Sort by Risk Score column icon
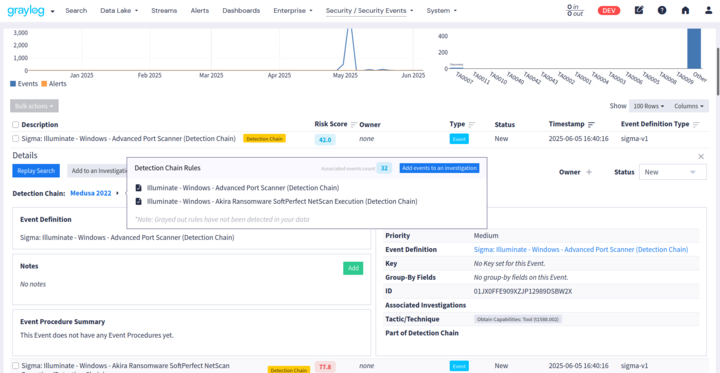The width and height of the screenshot is (720, 373). tap(354, 124)
